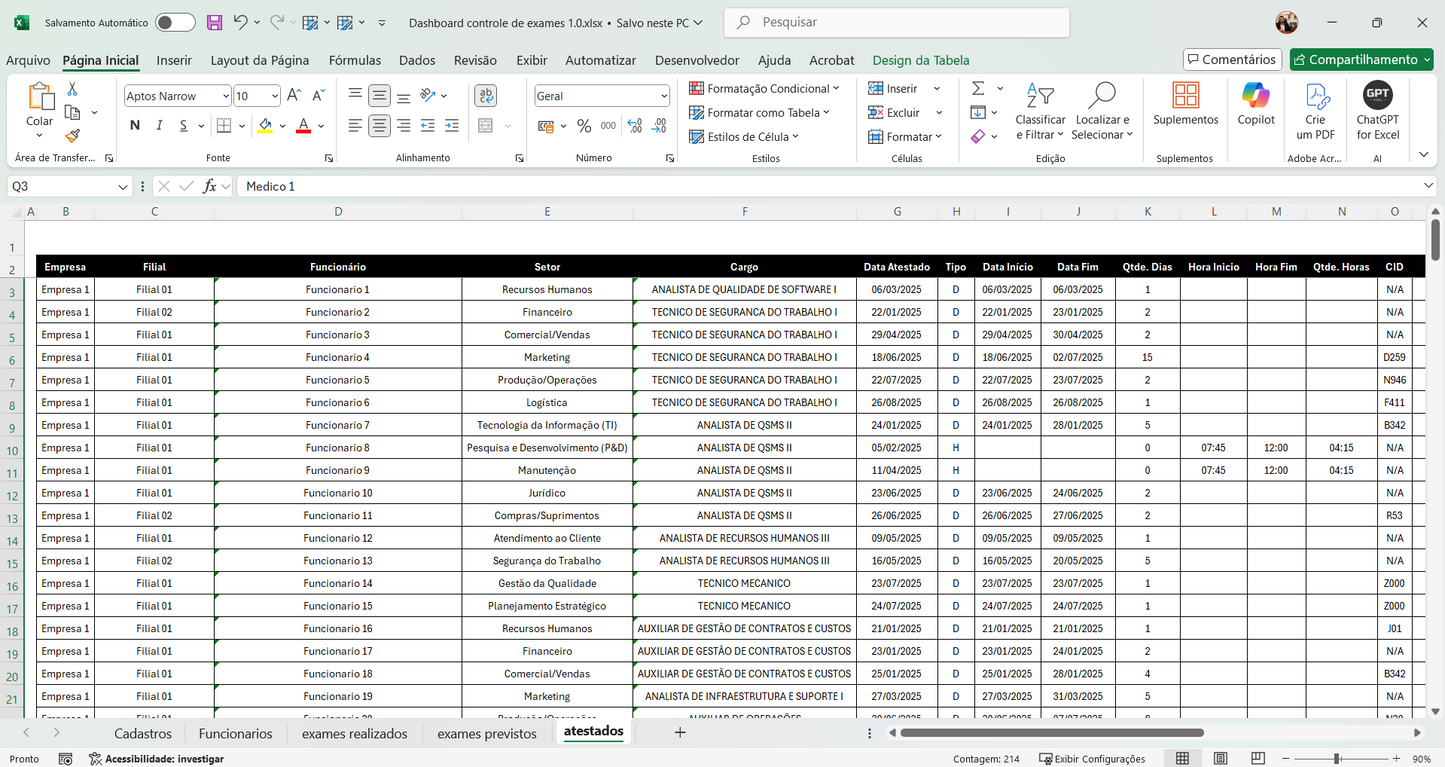Viewport: 1445px width, 767px height.
Task: Open the exames previstos sheet tab
Action: tap(486, 732)
